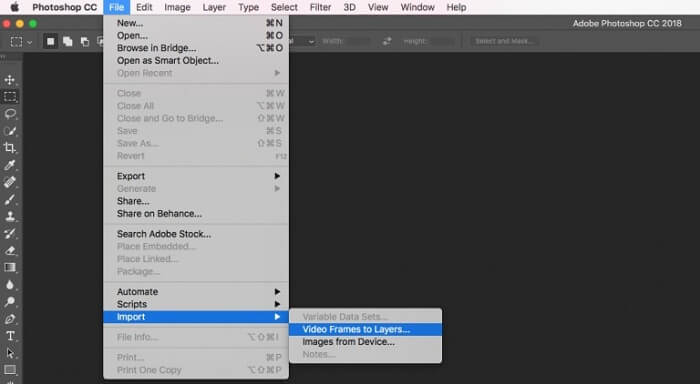
Task: Open the Edit menu
Action: point(144,7)
